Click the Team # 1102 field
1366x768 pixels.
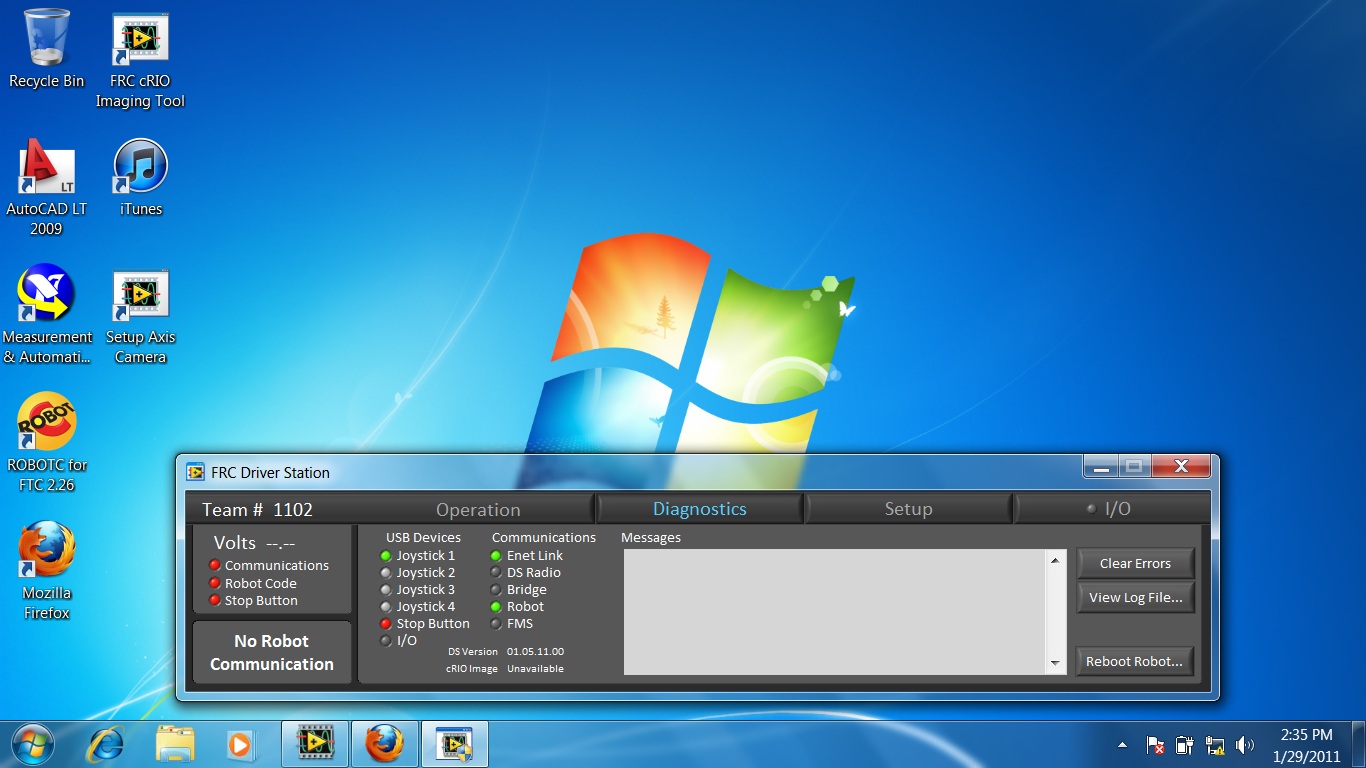258,509
